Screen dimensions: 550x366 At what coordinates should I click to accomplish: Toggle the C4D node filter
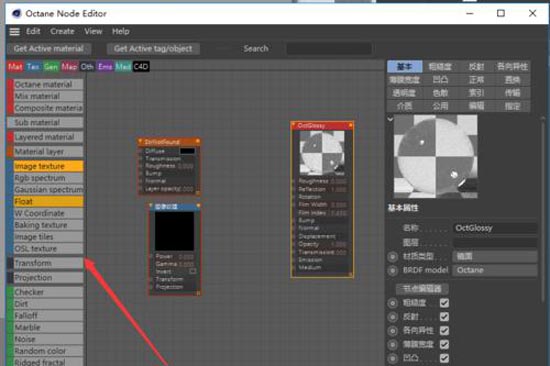141,66
